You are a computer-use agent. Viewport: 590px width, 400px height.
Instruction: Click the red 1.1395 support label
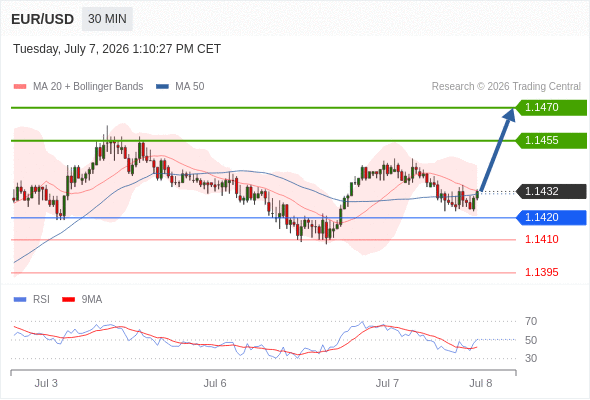(x=541, y=272)
